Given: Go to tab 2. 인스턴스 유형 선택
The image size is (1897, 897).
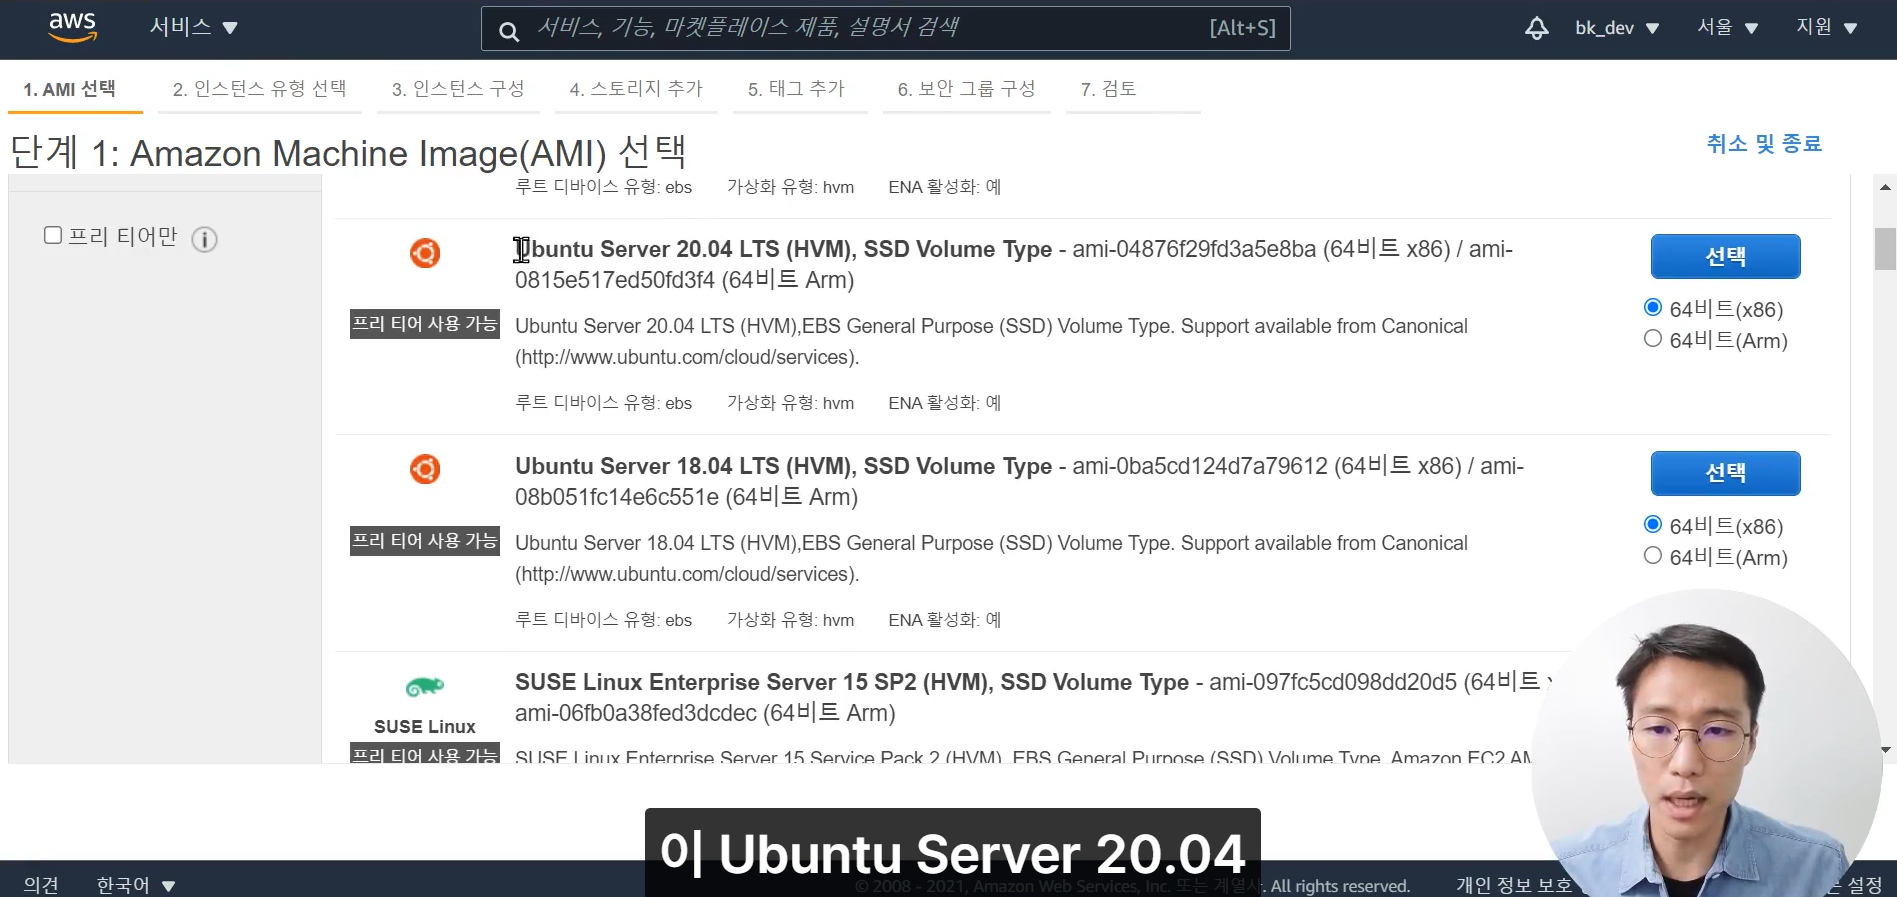Looking at the screenshot, I should (259, 89).
